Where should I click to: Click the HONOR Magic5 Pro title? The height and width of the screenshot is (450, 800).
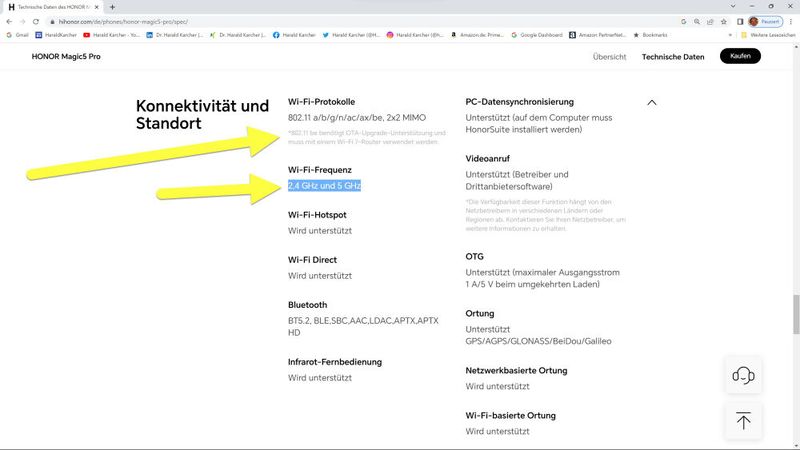(66, 57)
